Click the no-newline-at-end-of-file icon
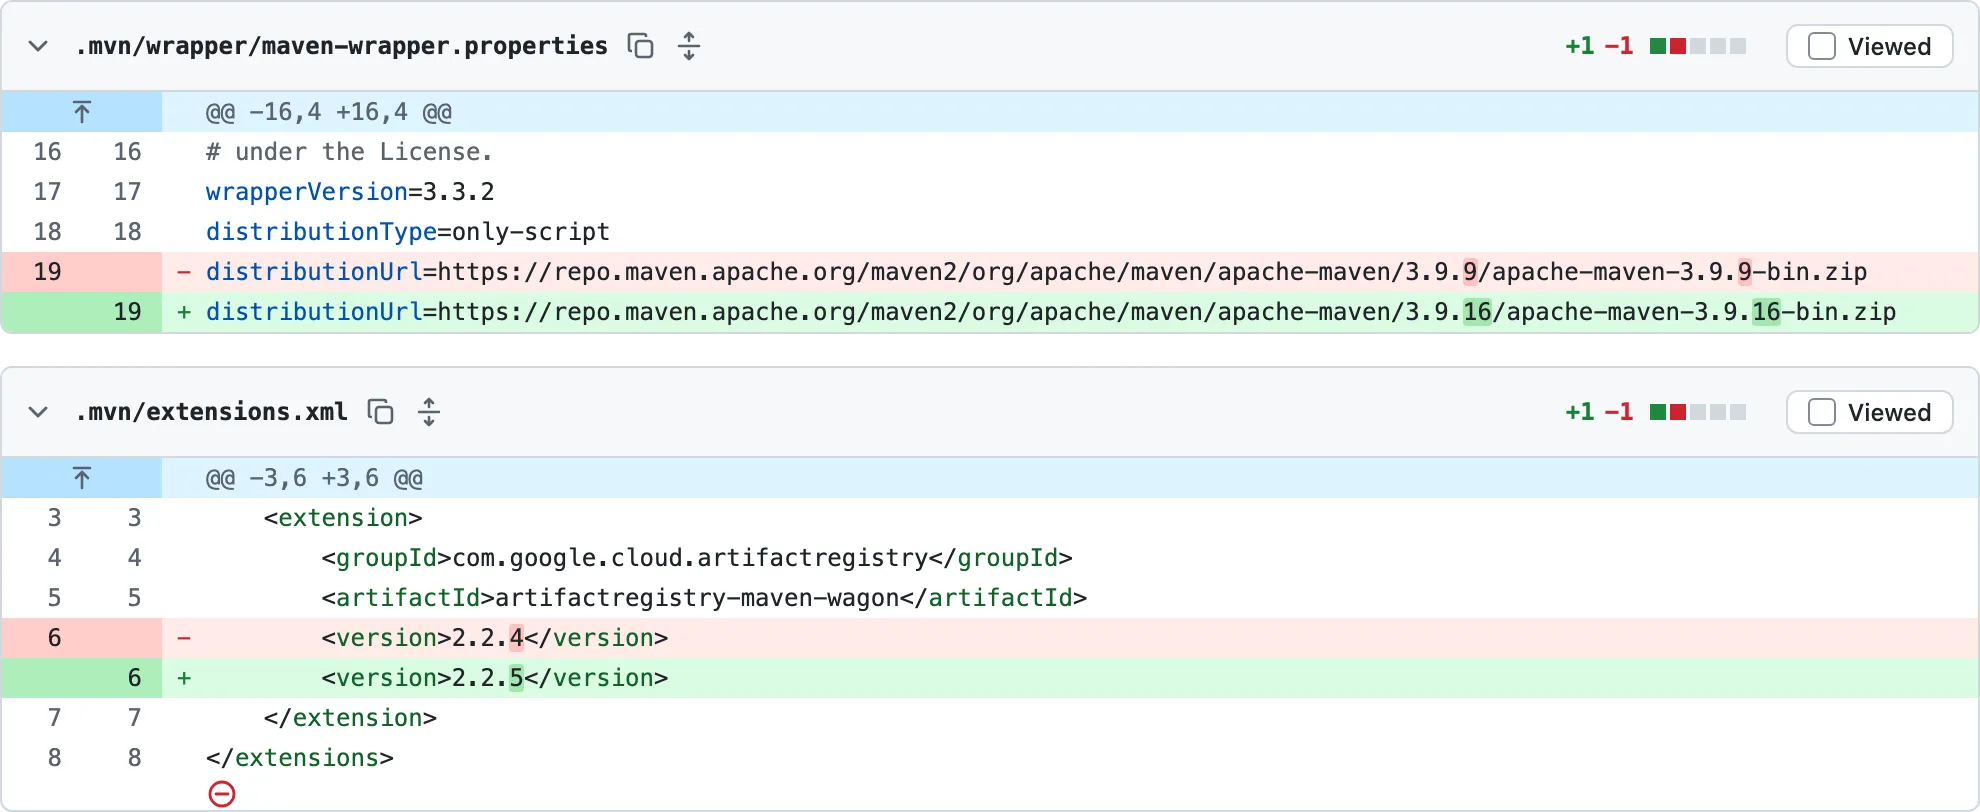This screenshot has height=812, width=1980. 222,794
